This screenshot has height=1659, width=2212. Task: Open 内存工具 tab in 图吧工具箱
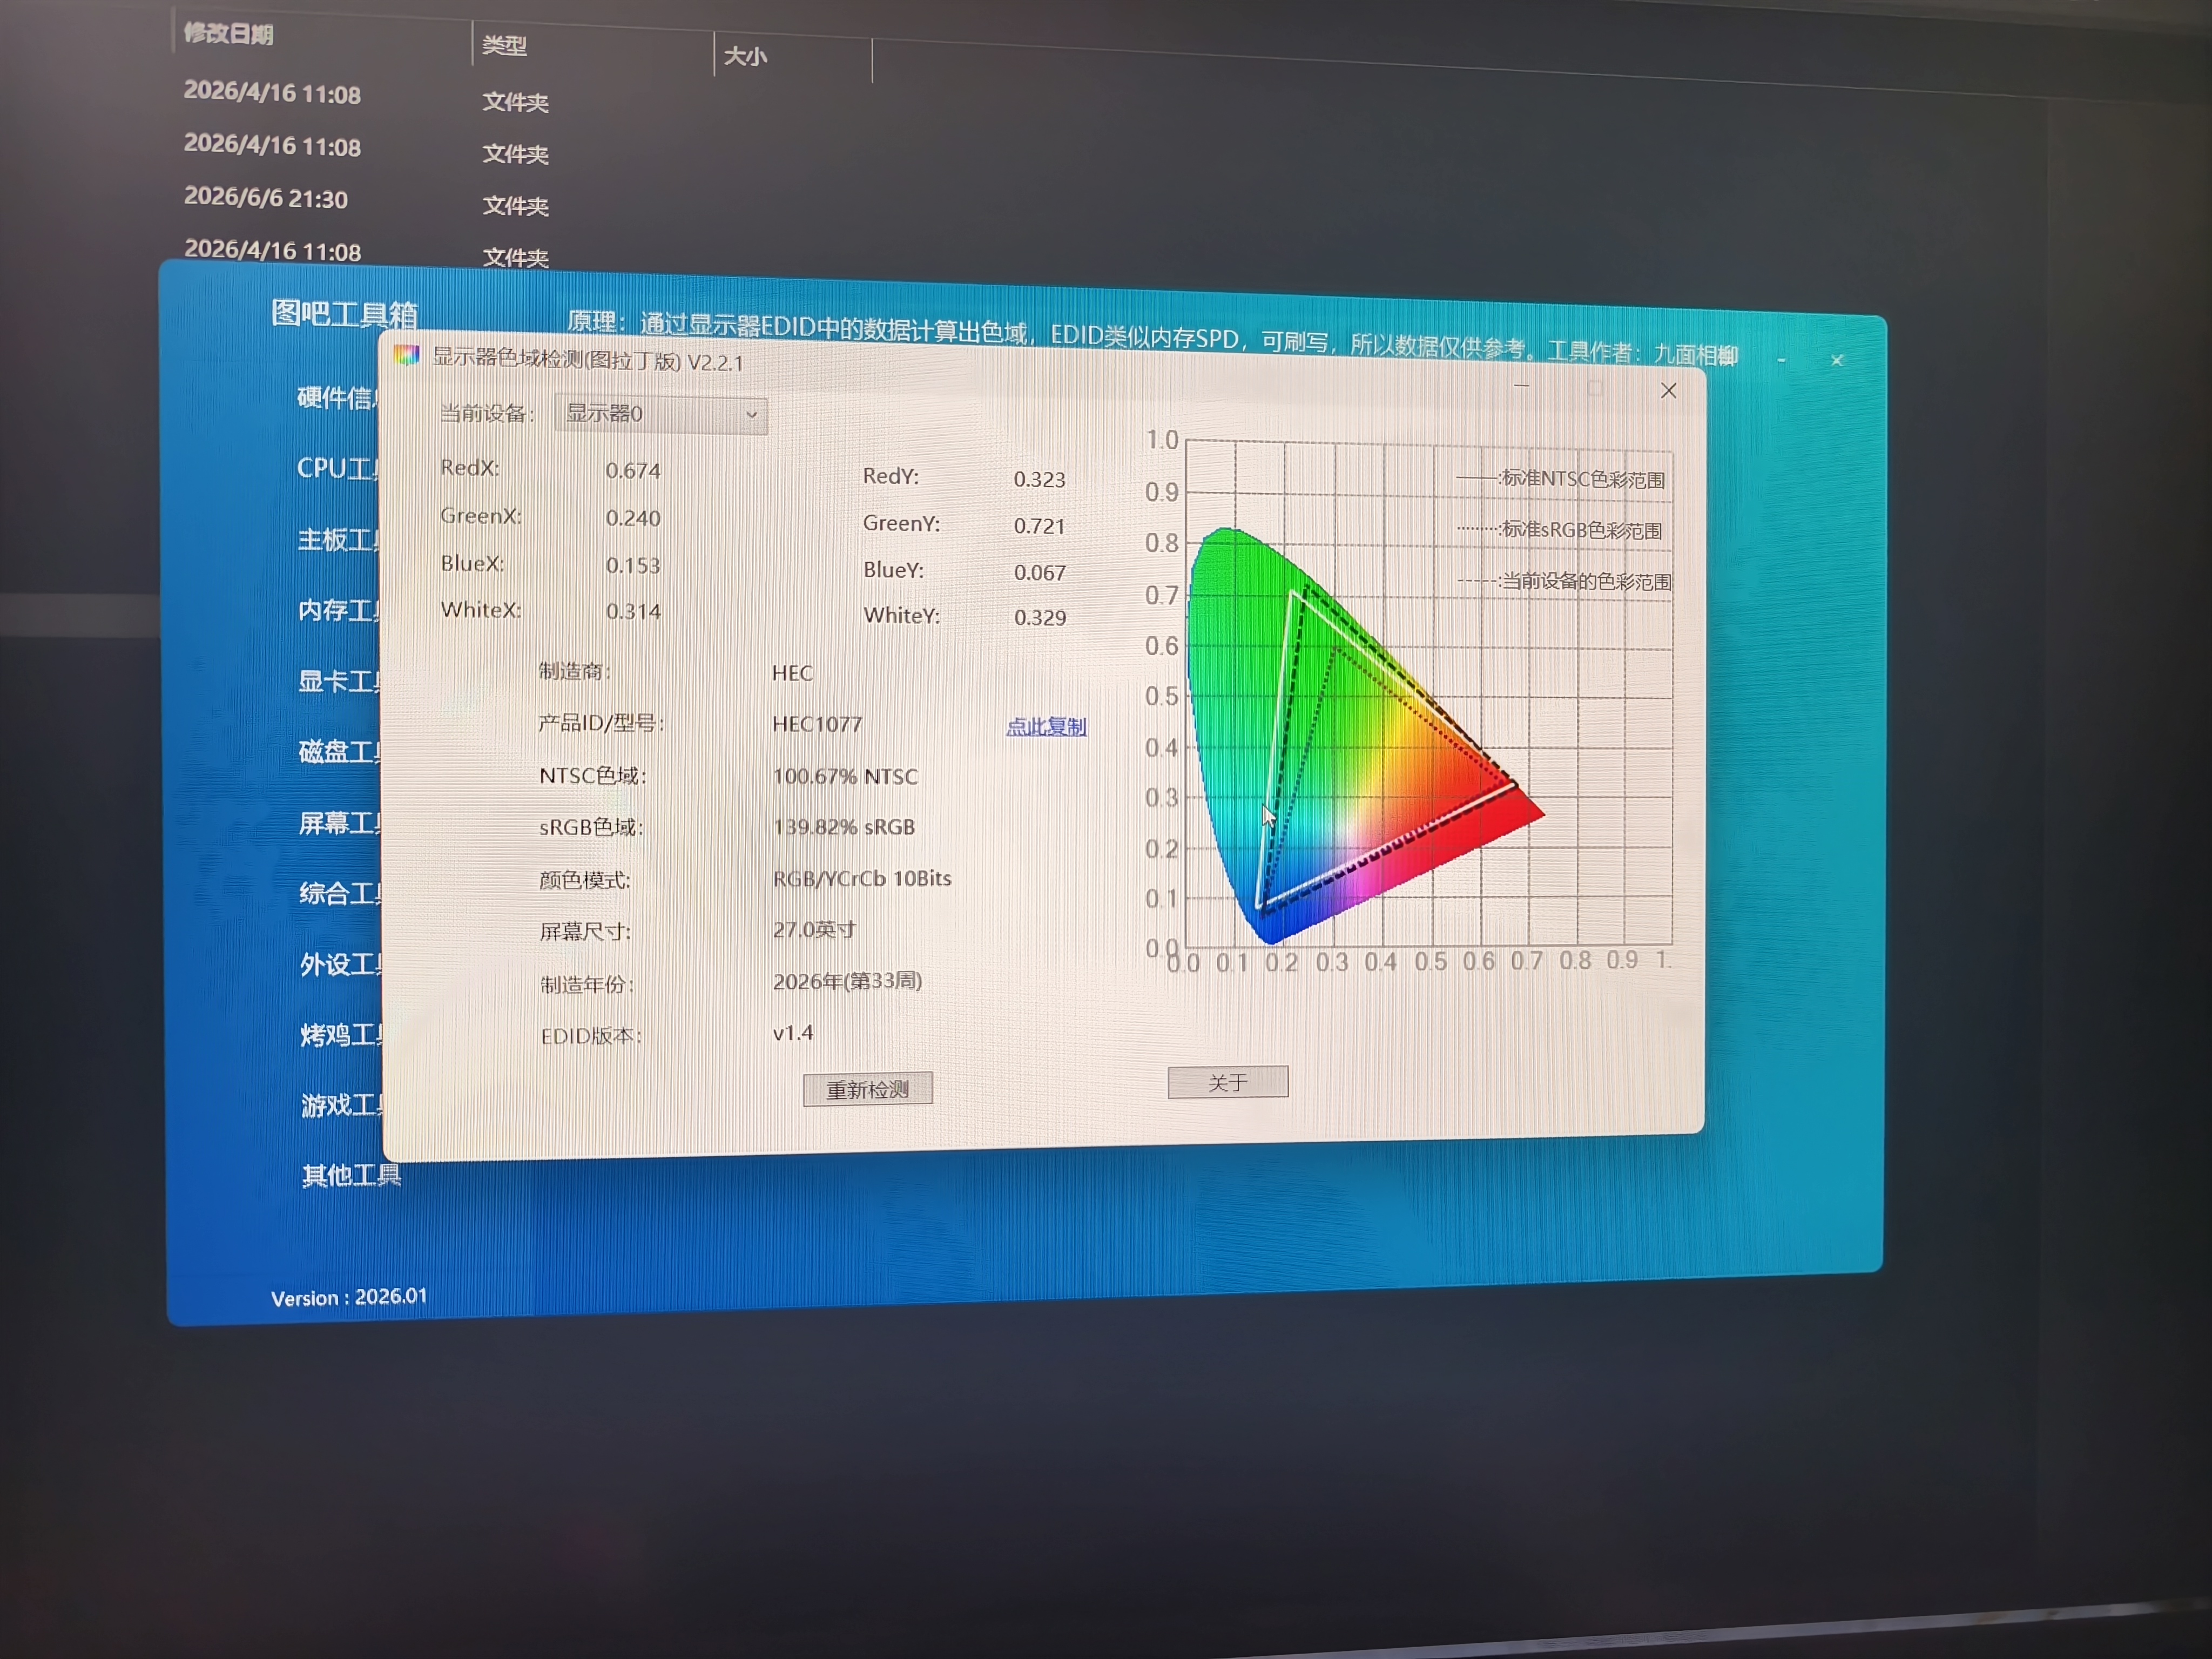(x=339, y=610)
